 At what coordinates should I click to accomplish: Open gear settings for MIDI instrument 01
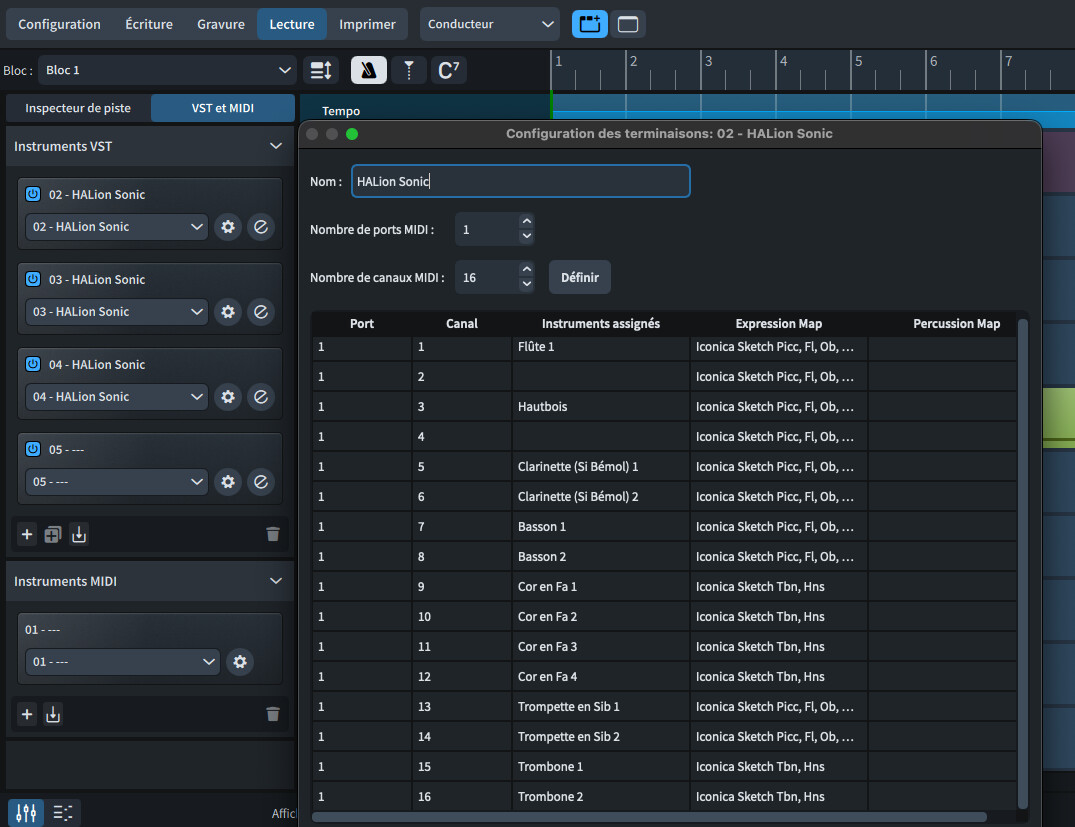click(239, 662)
